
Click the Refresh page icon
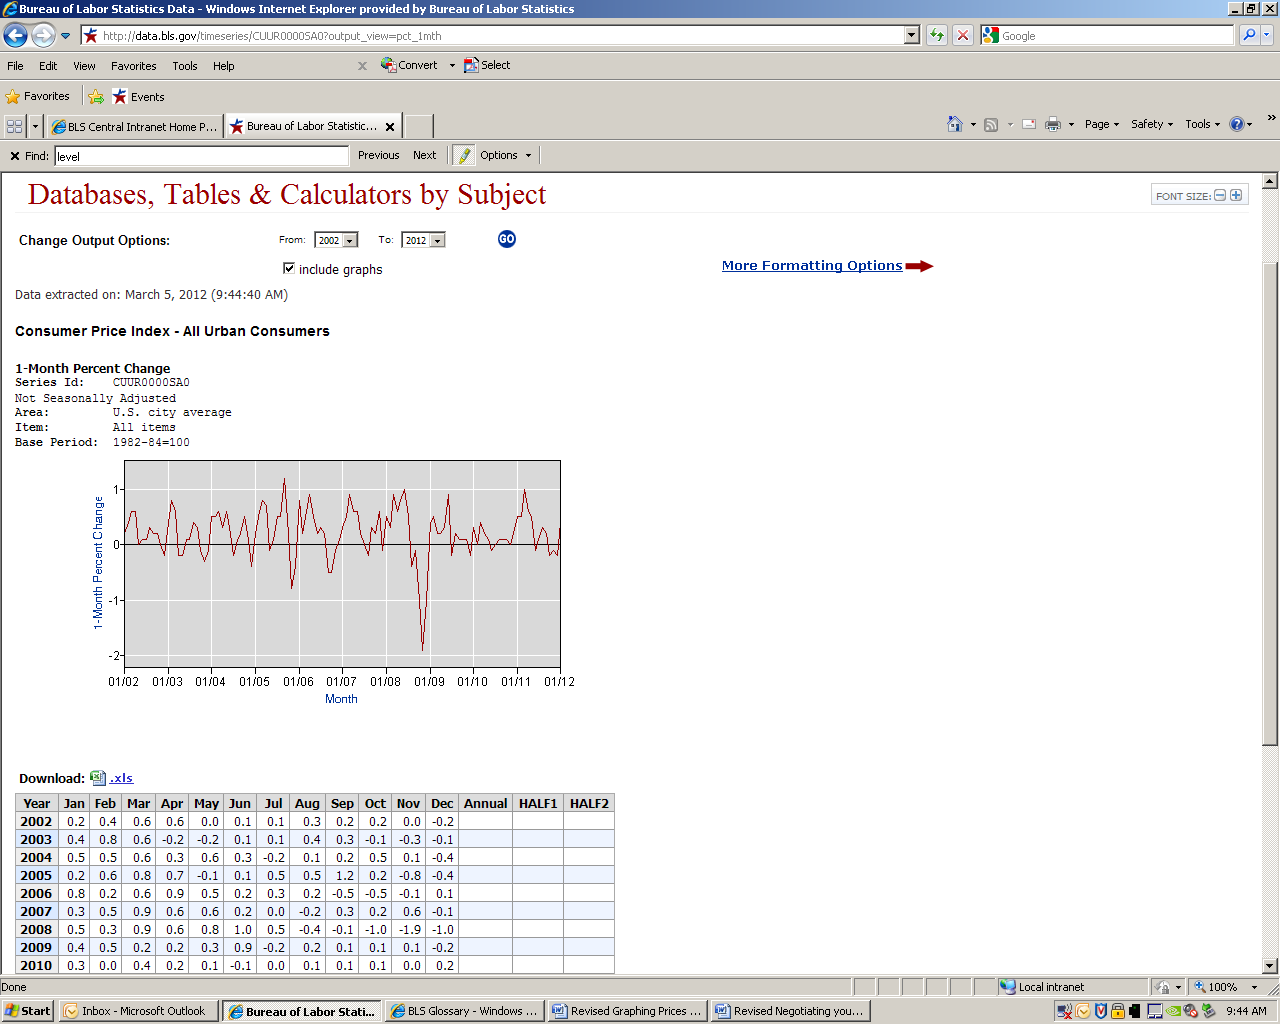pyautogui.click(x=936, y=36)
